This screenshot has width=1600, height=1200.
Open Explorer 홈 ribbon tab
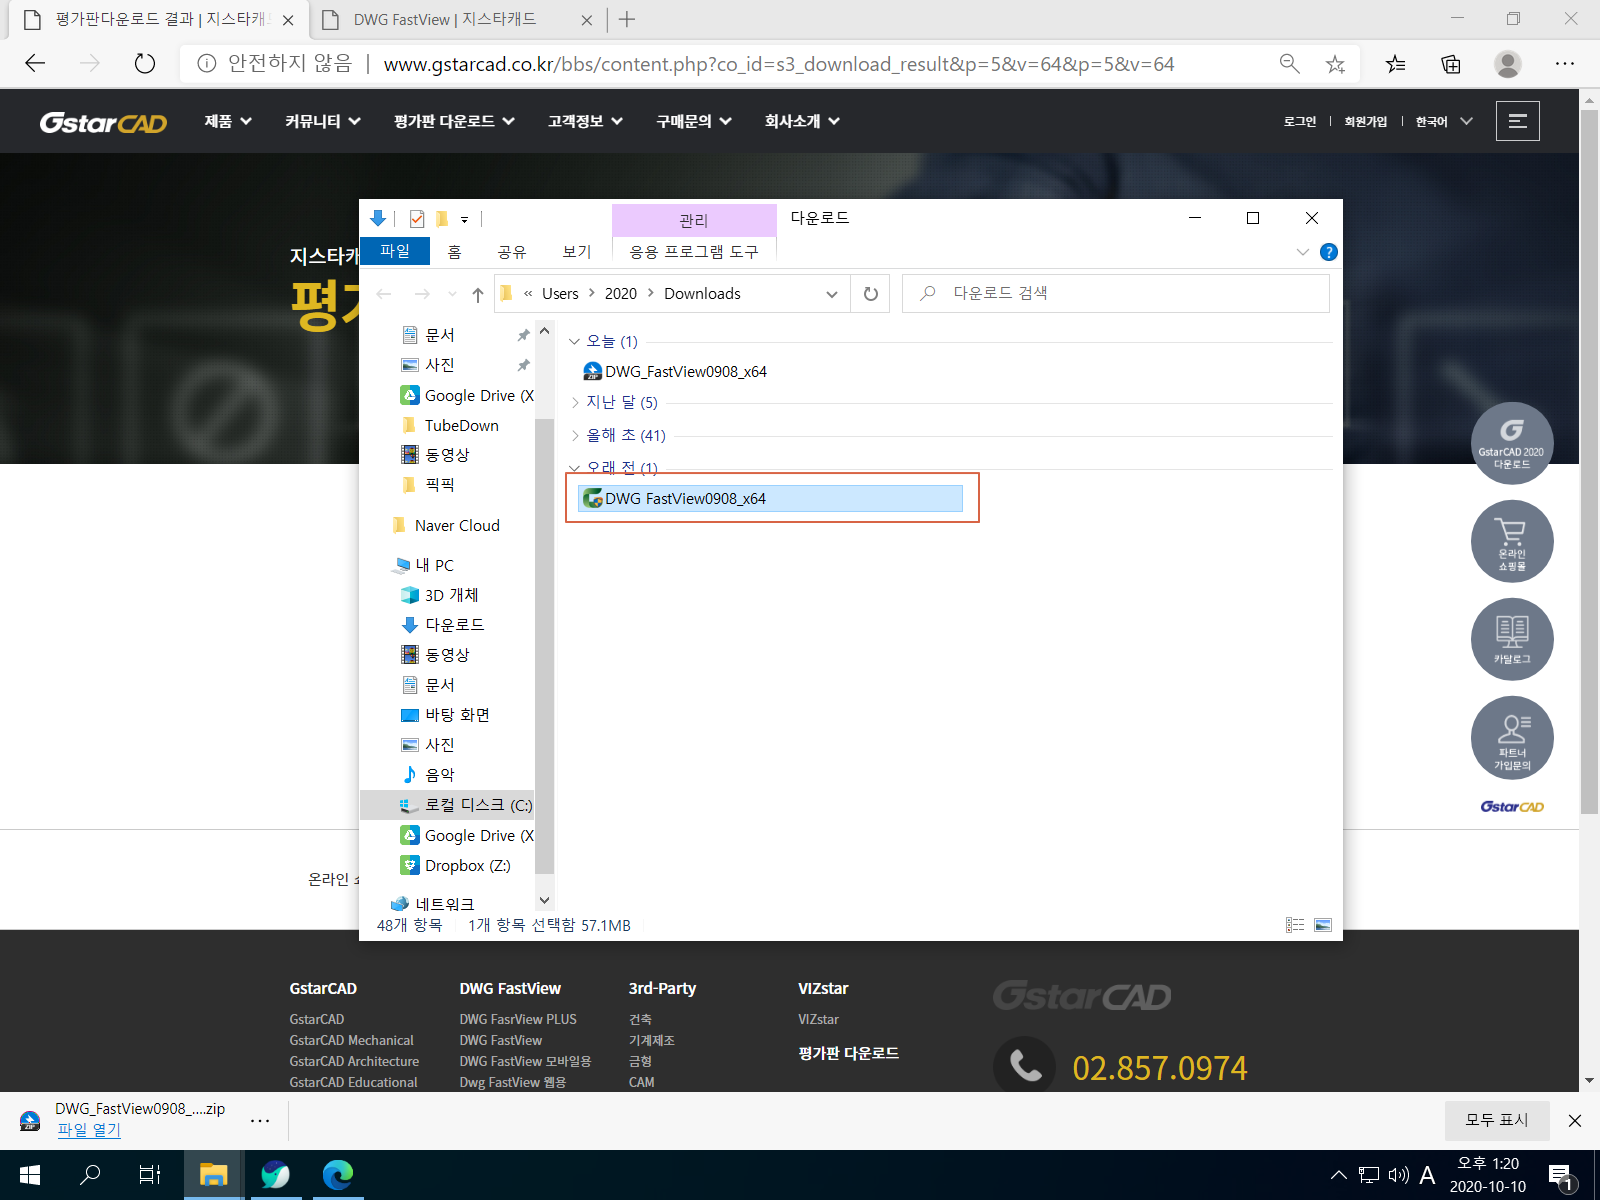pyautogui.click(x=455, y=252)
